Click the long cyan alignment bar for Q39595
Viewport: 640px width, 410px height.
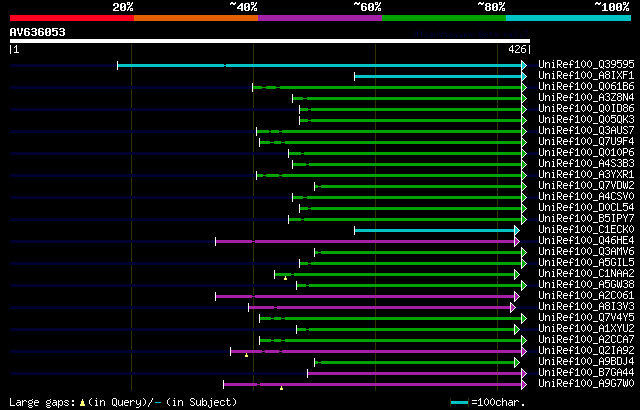tap(320, 65)
